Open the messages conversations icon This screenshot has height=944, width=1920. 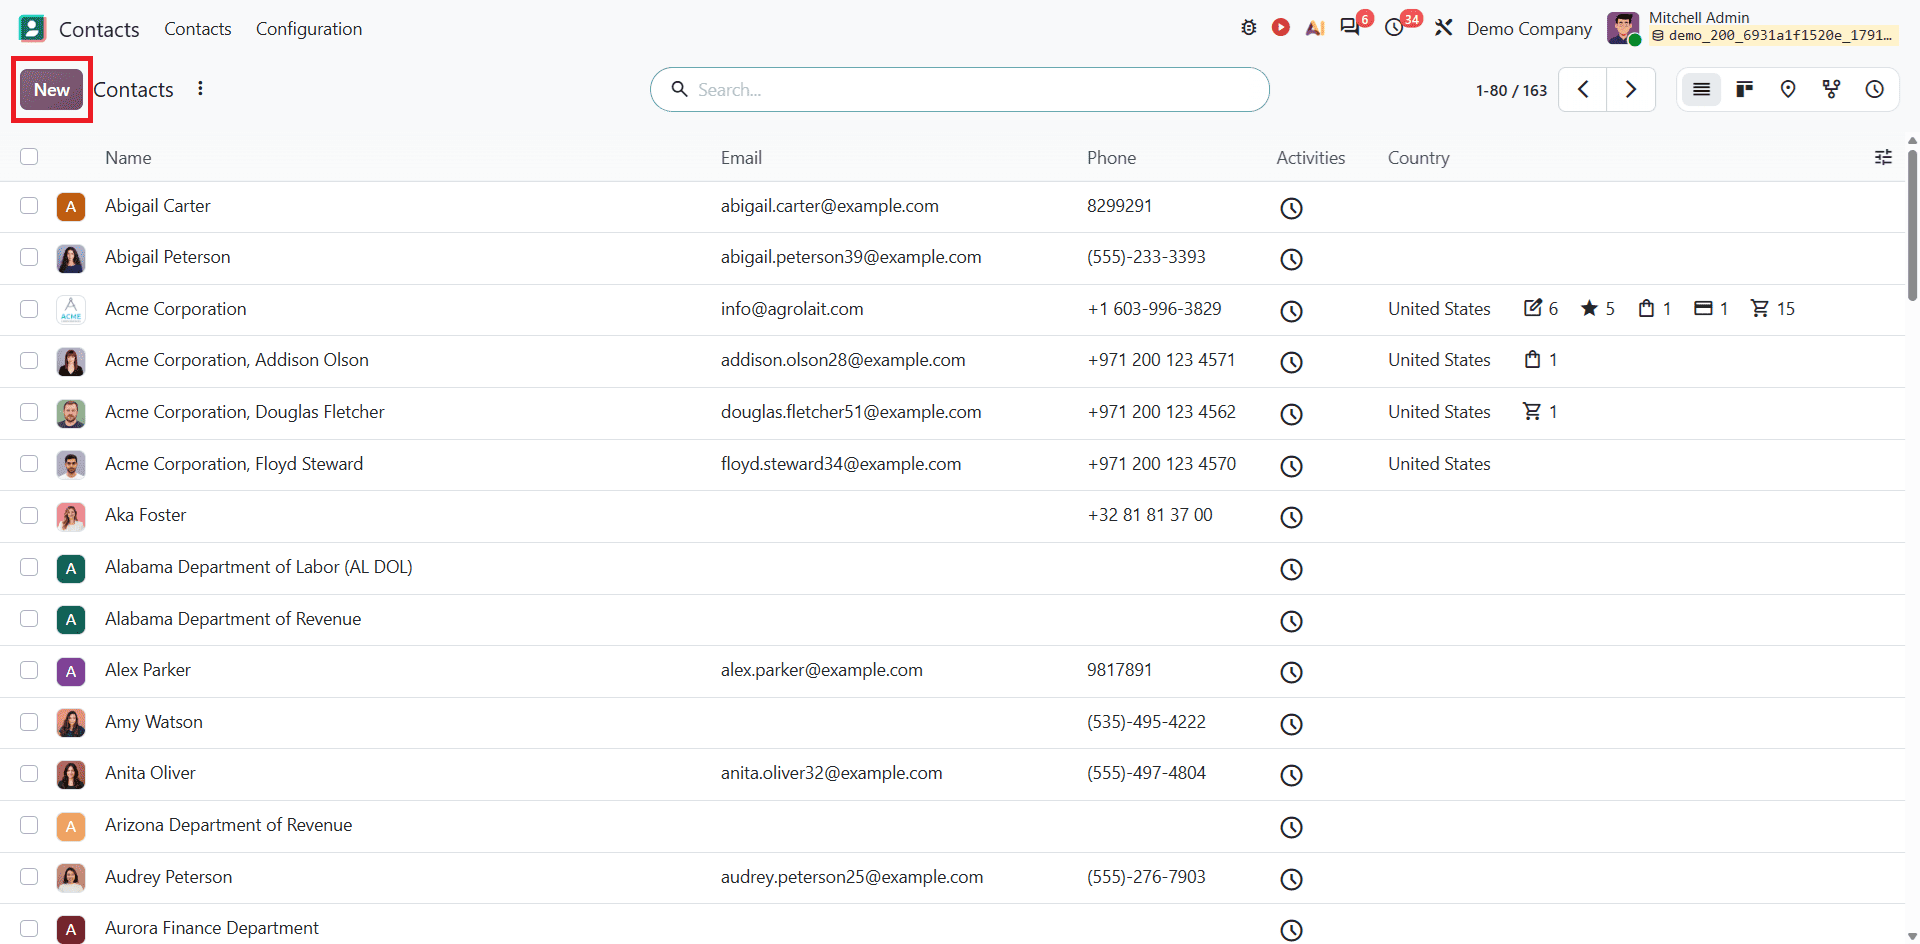pos(1350,28)
